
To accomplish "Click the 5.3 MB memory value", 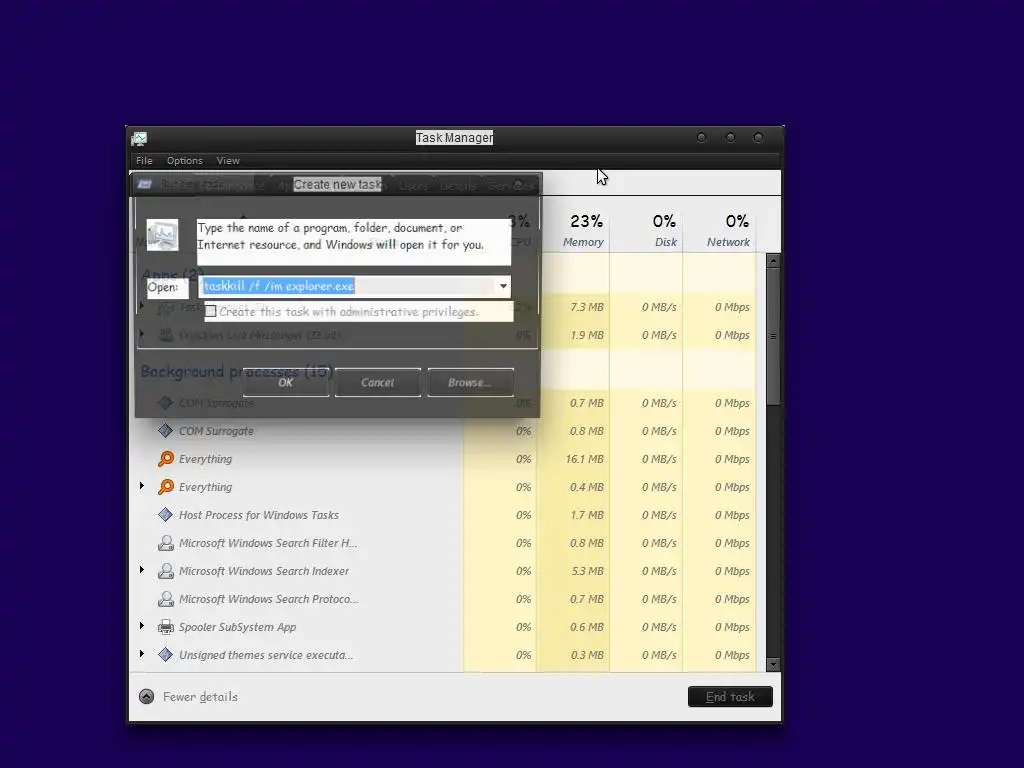I will 587,571.
